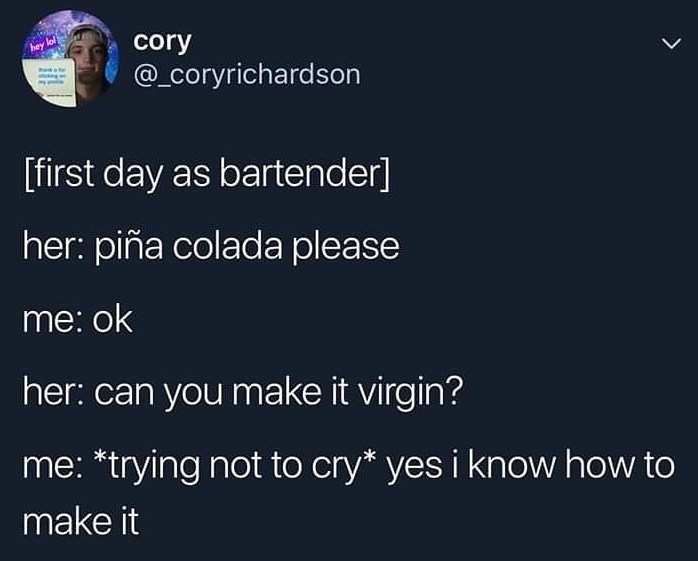Screen dimensions: 698x561
Task: Click the word 'bartender]' in the tweet
Action: click(304, 173)
